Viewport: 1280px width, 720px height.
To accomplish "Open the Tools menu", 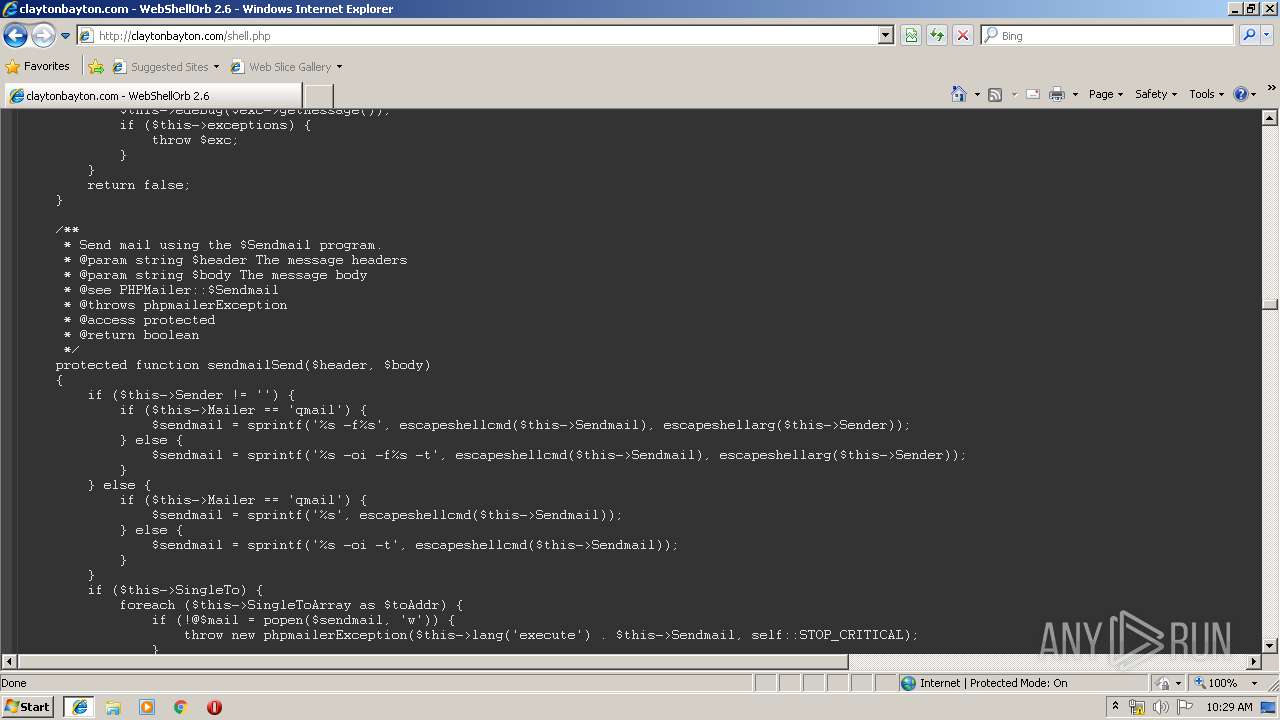I will tap(1206, 94).
